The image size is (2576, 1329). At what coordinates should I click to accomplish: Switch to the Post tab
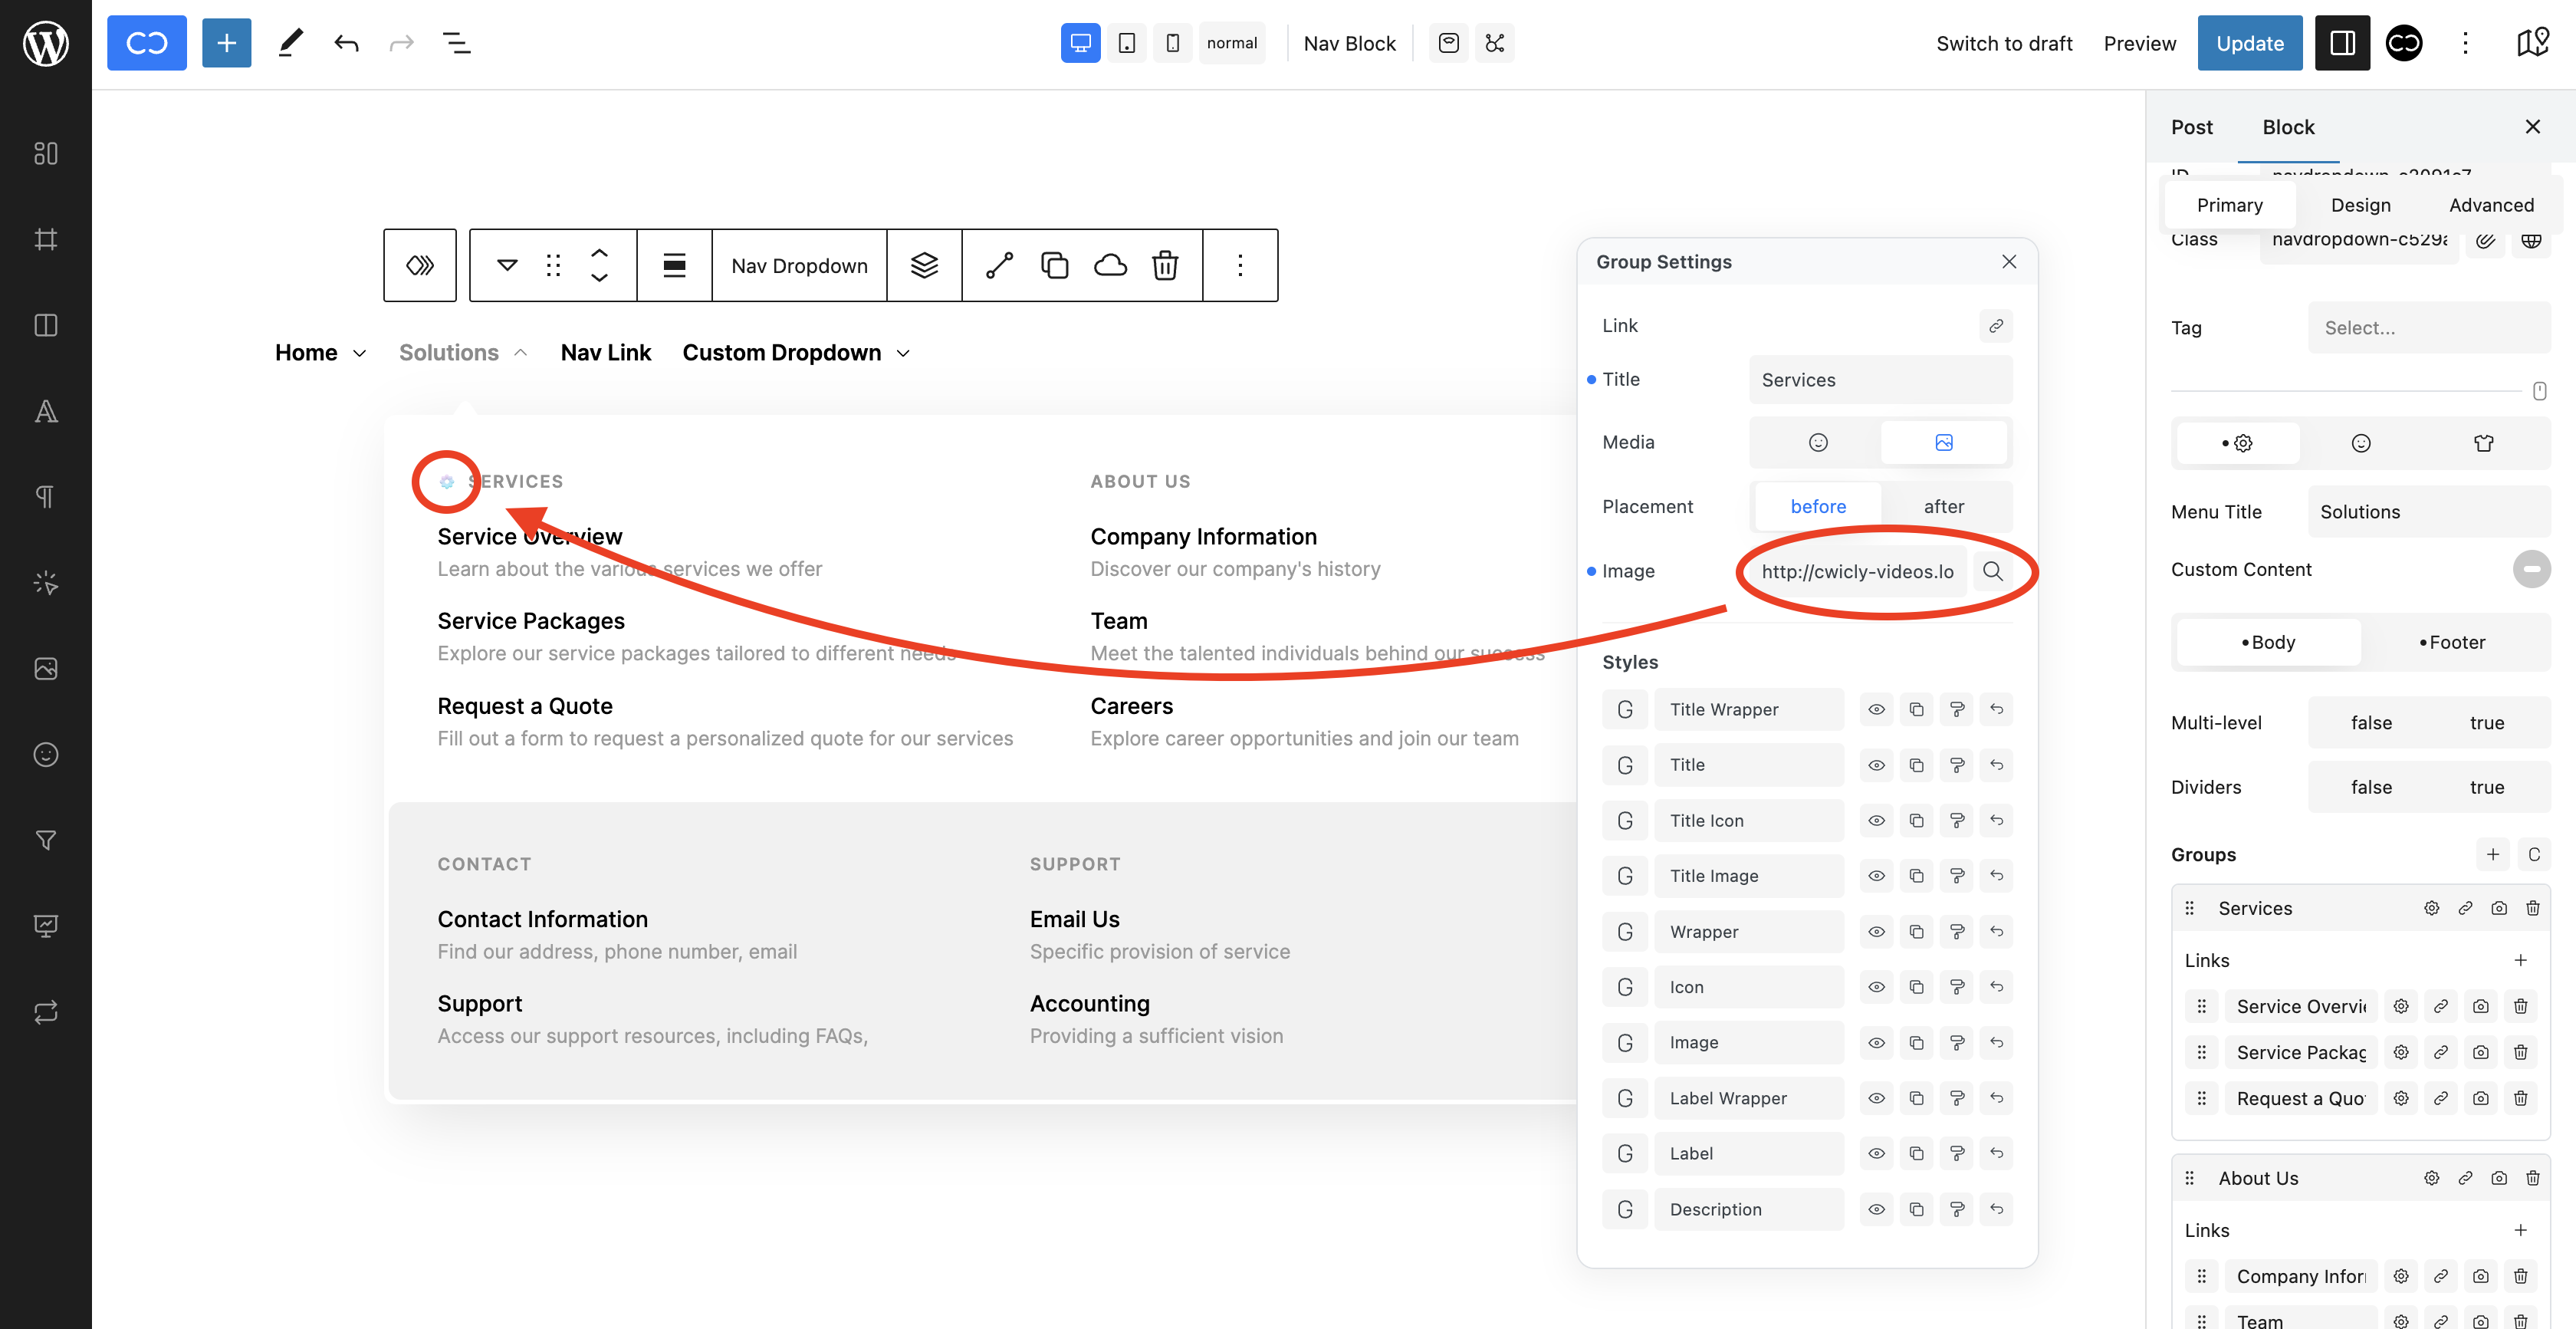(2191, 127)
